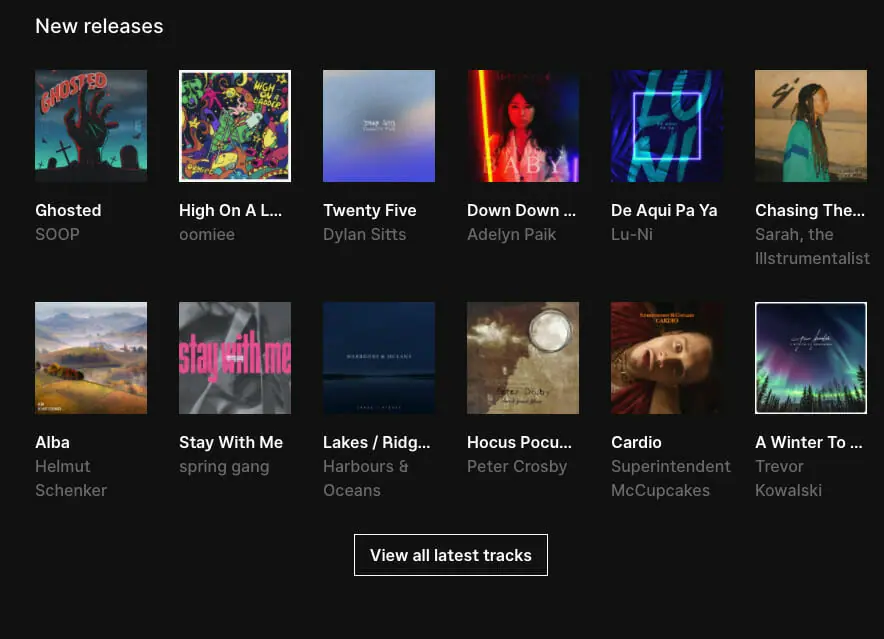Open the A Winter To aurora cover
Image resolution: width=884 pixels, height=639 pixels.
(x=811, y=358)
